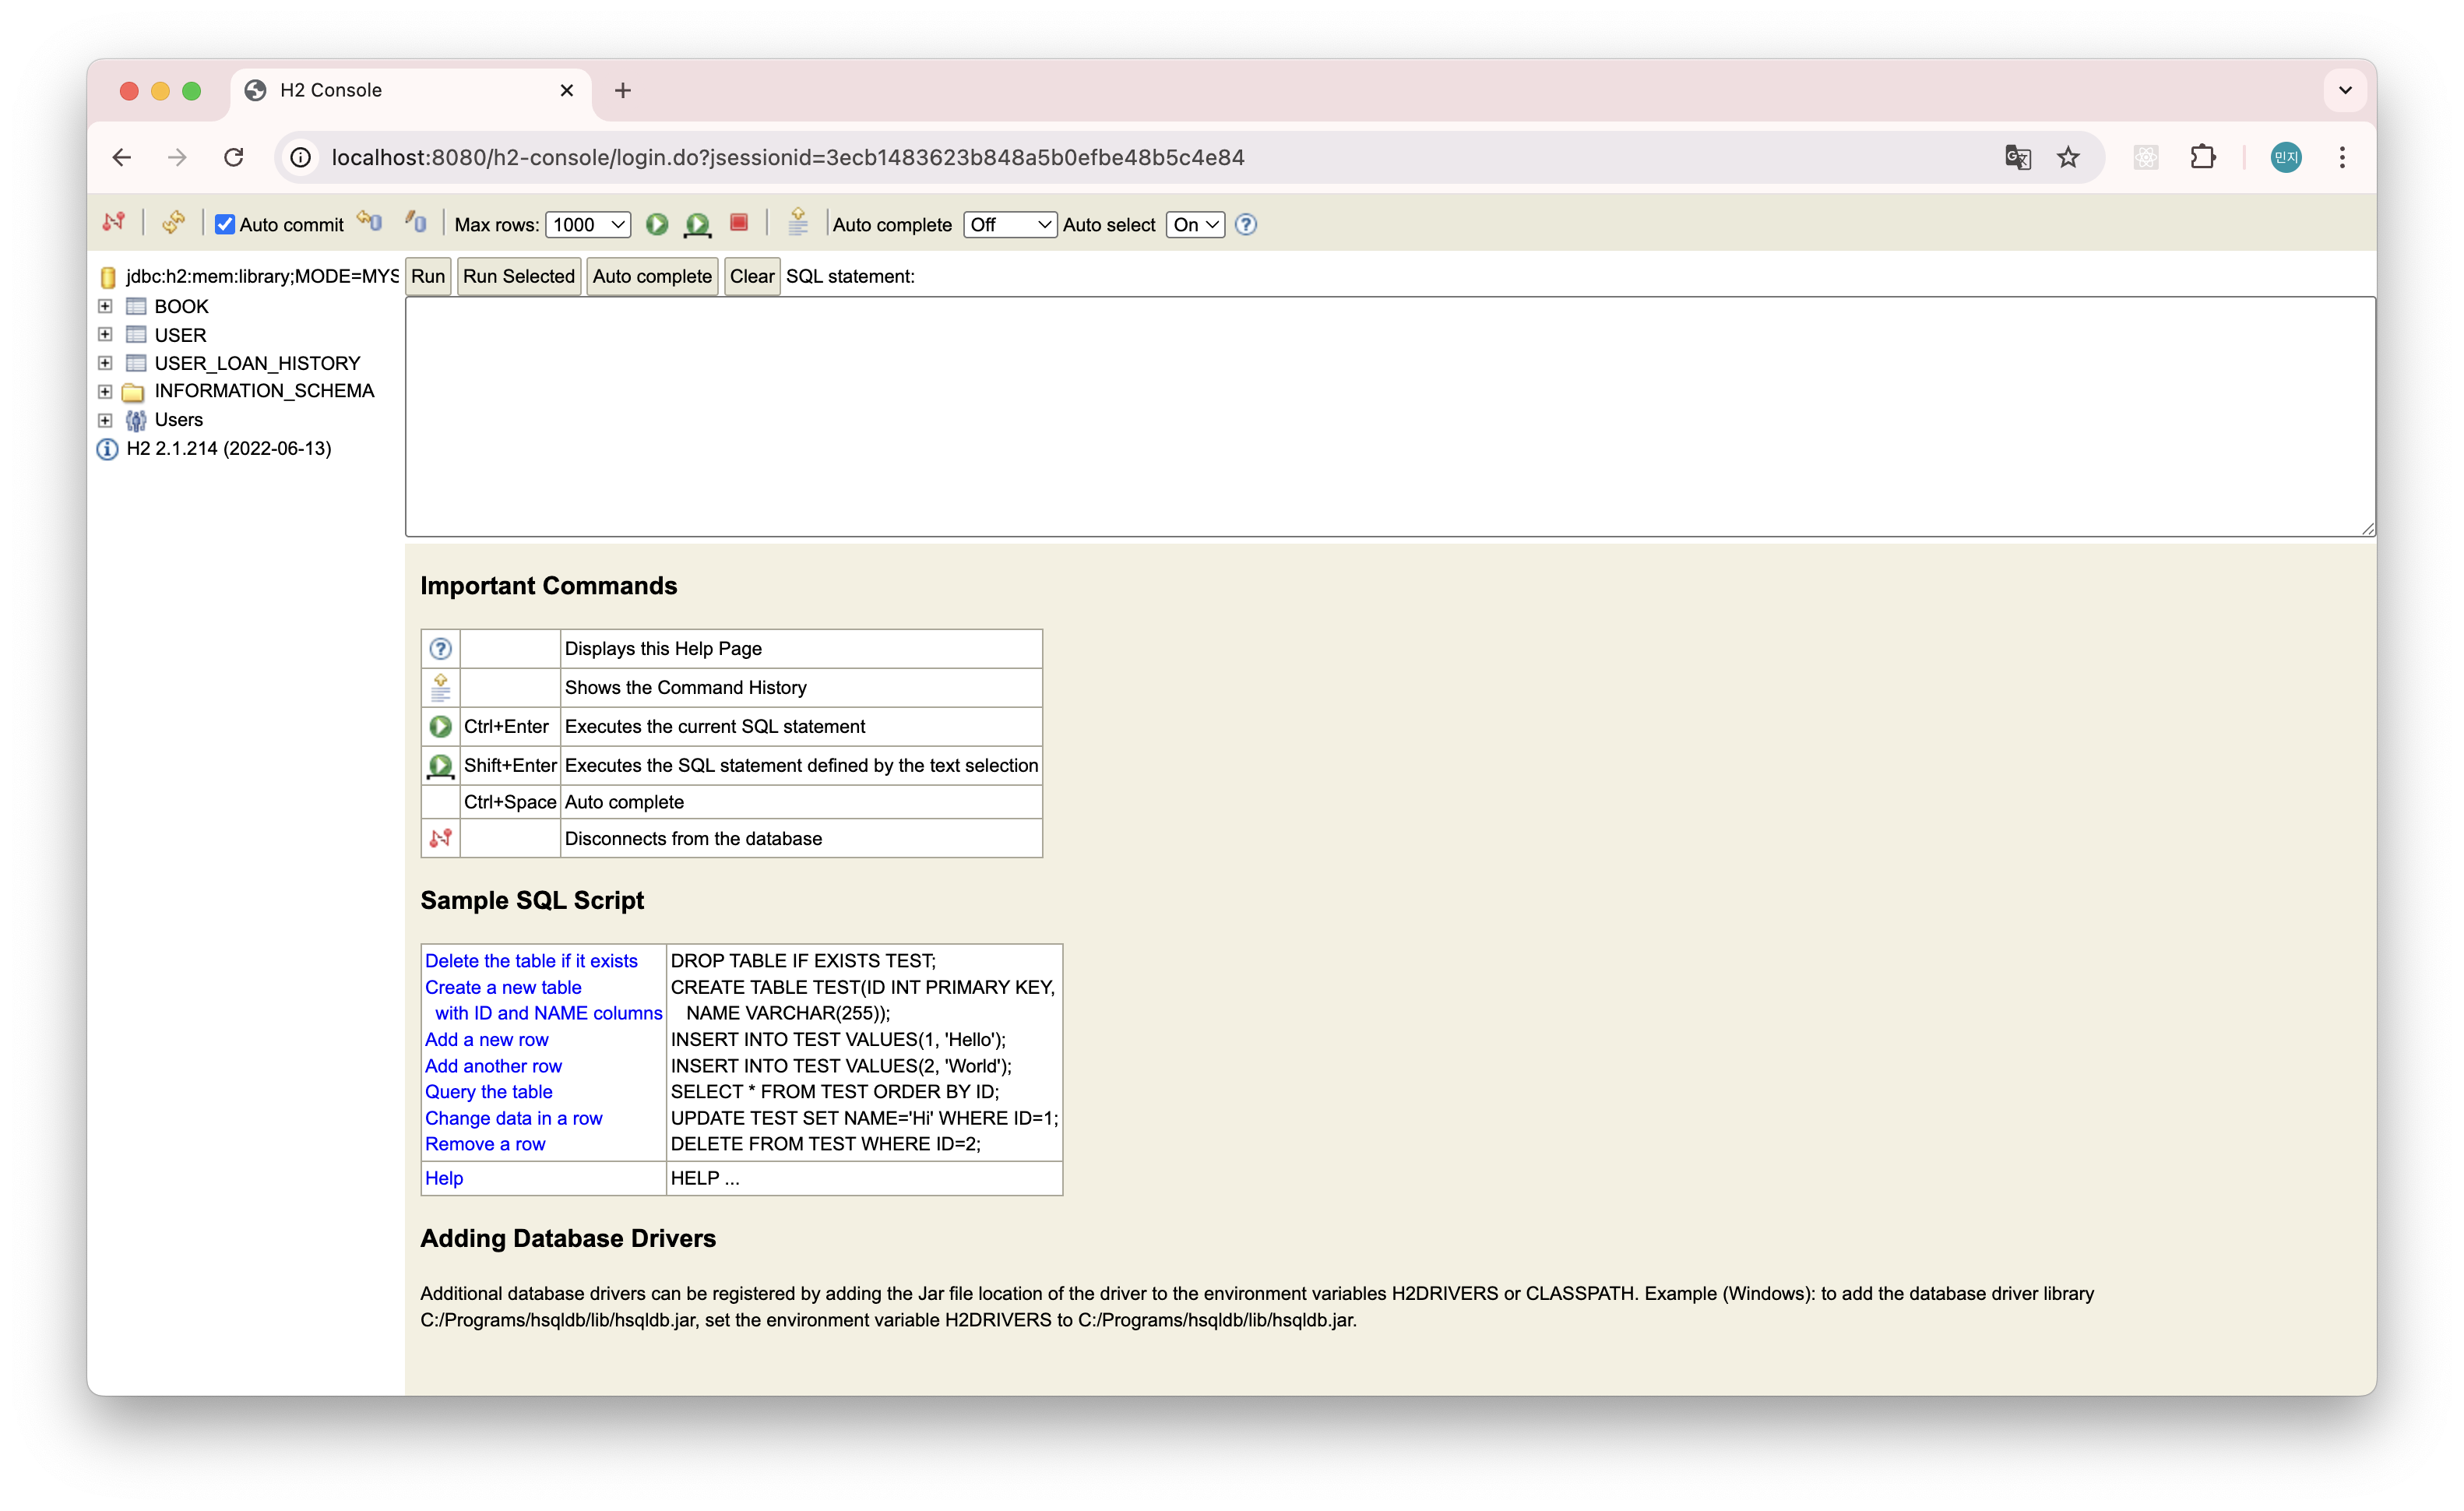The image size is (2464, 1511).
Task: Click the H2 version info icon
Action: point(107,449)
